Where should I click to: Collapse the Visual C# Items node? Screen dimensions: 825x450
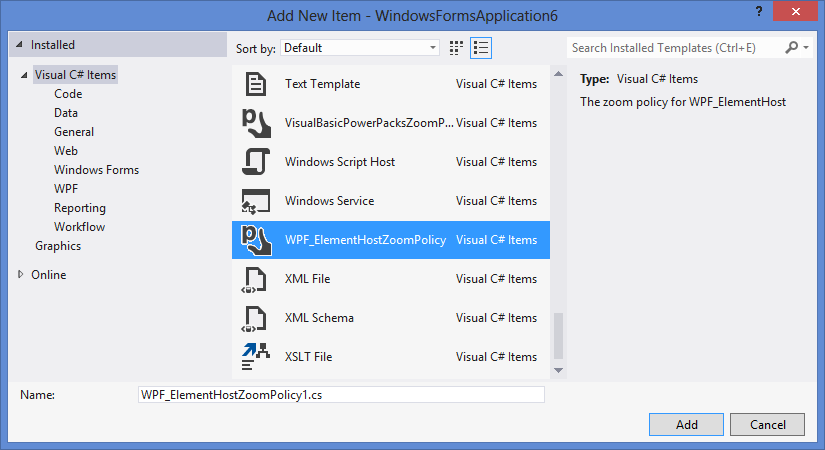[23, 75]
